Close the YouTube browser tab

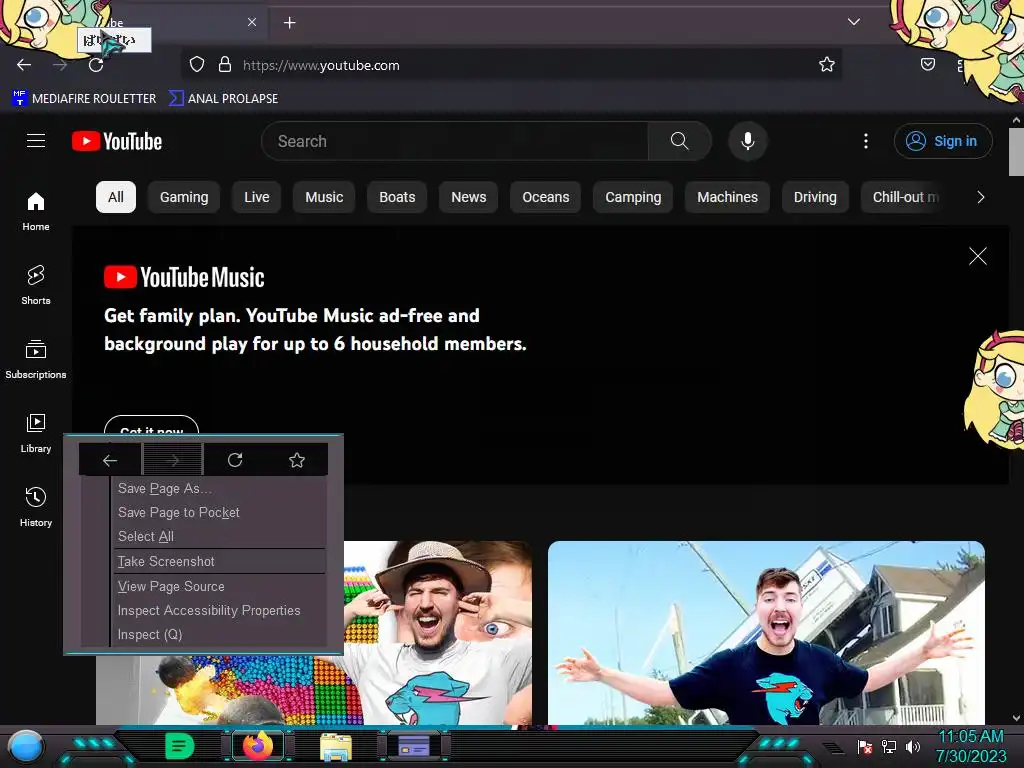click(252, 22)
